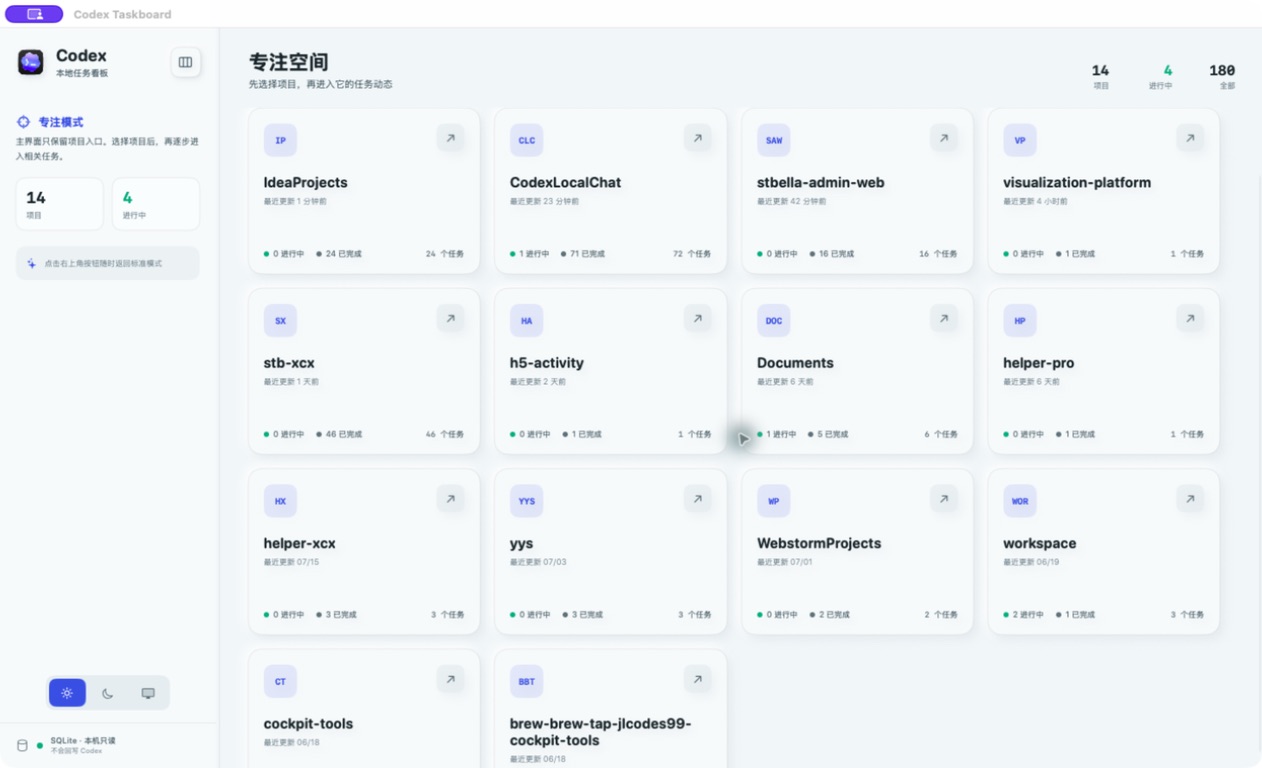
Task: Click 2 进行中 on workspace card
Action: (1024, 615)
